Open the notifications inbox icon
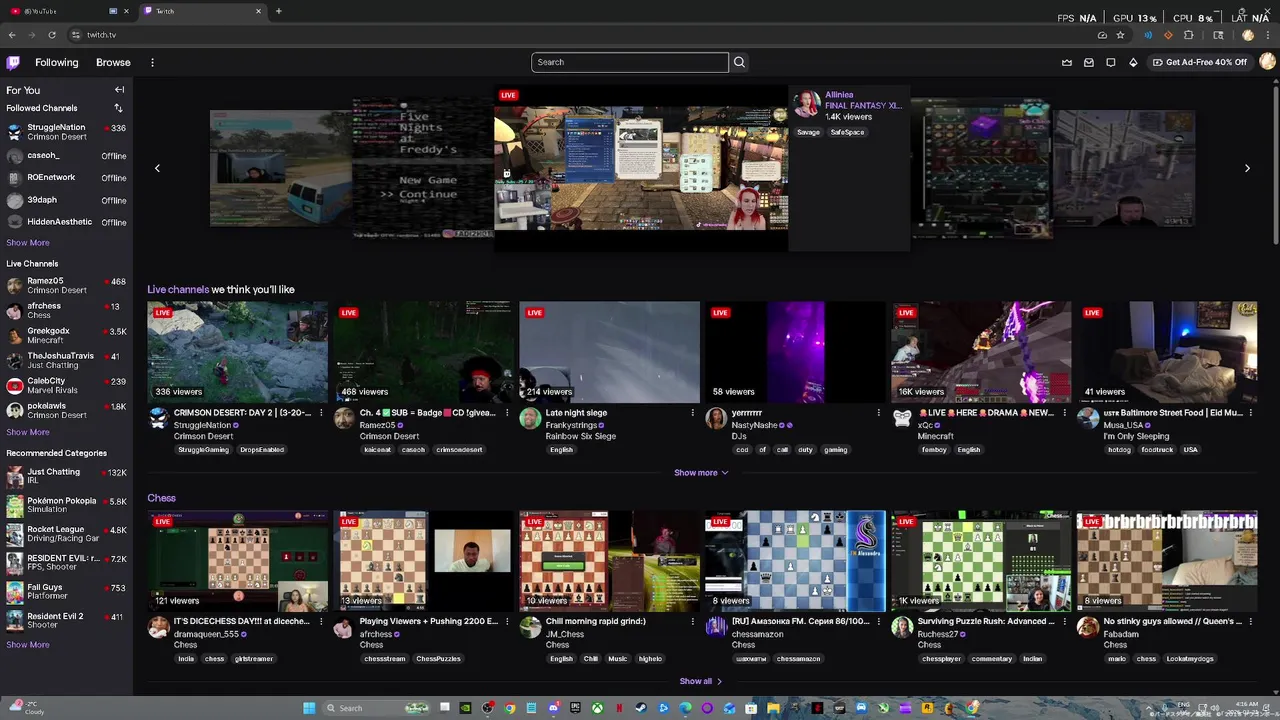The image size is (1280, 720). [1088, 62]
